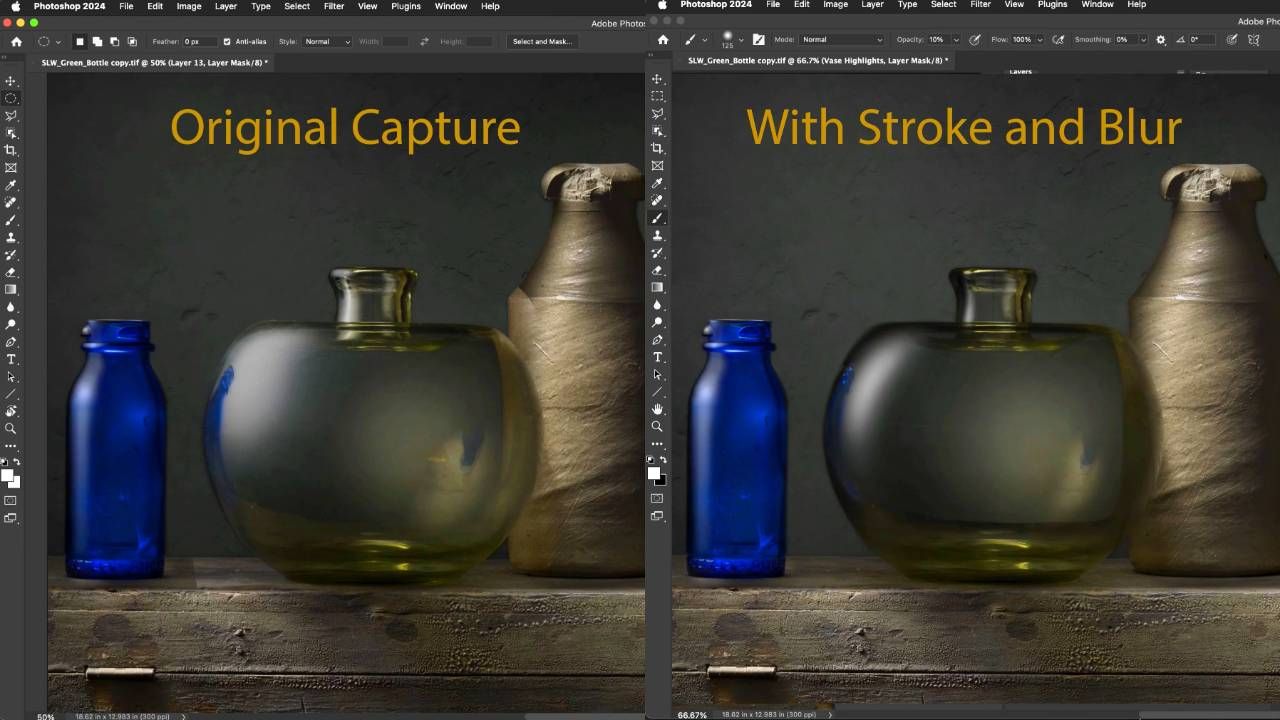The height and width of the screenshot is (720, 1280).
Task: Open smoothing options gear in right options bar
Action: point(1161,40)
